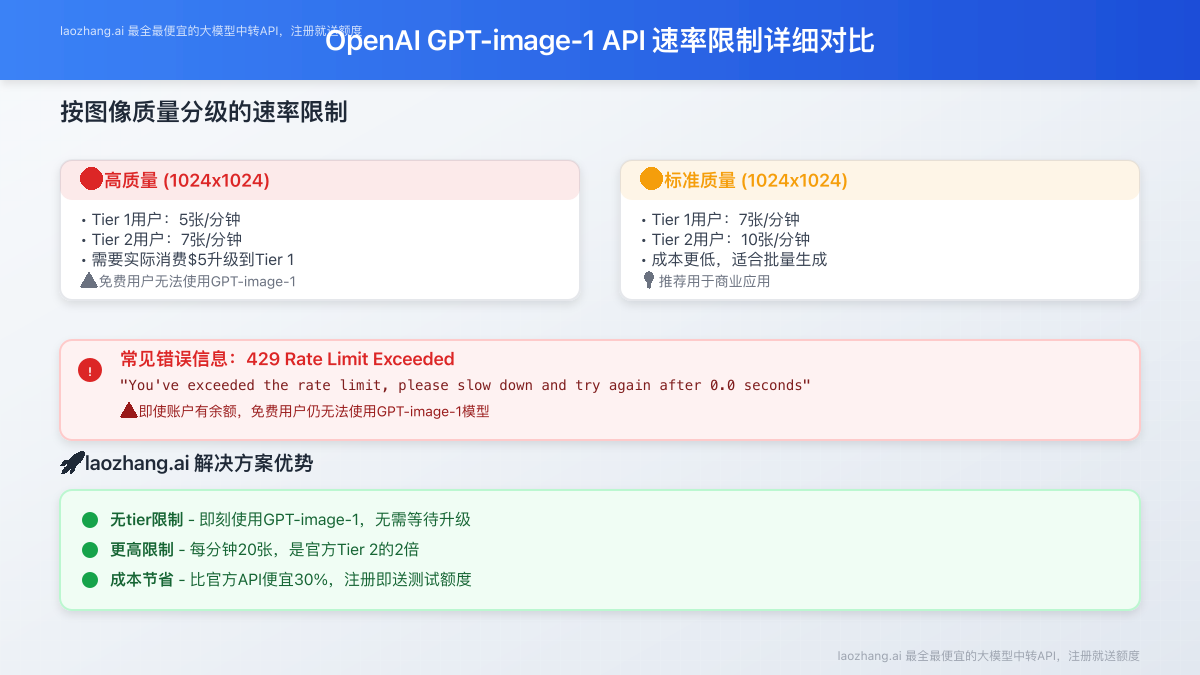Click the line 无tier限制 - 即刻使用GPT-image-1
Viewport: 1200px width, 675px height.
pos(290,520)
